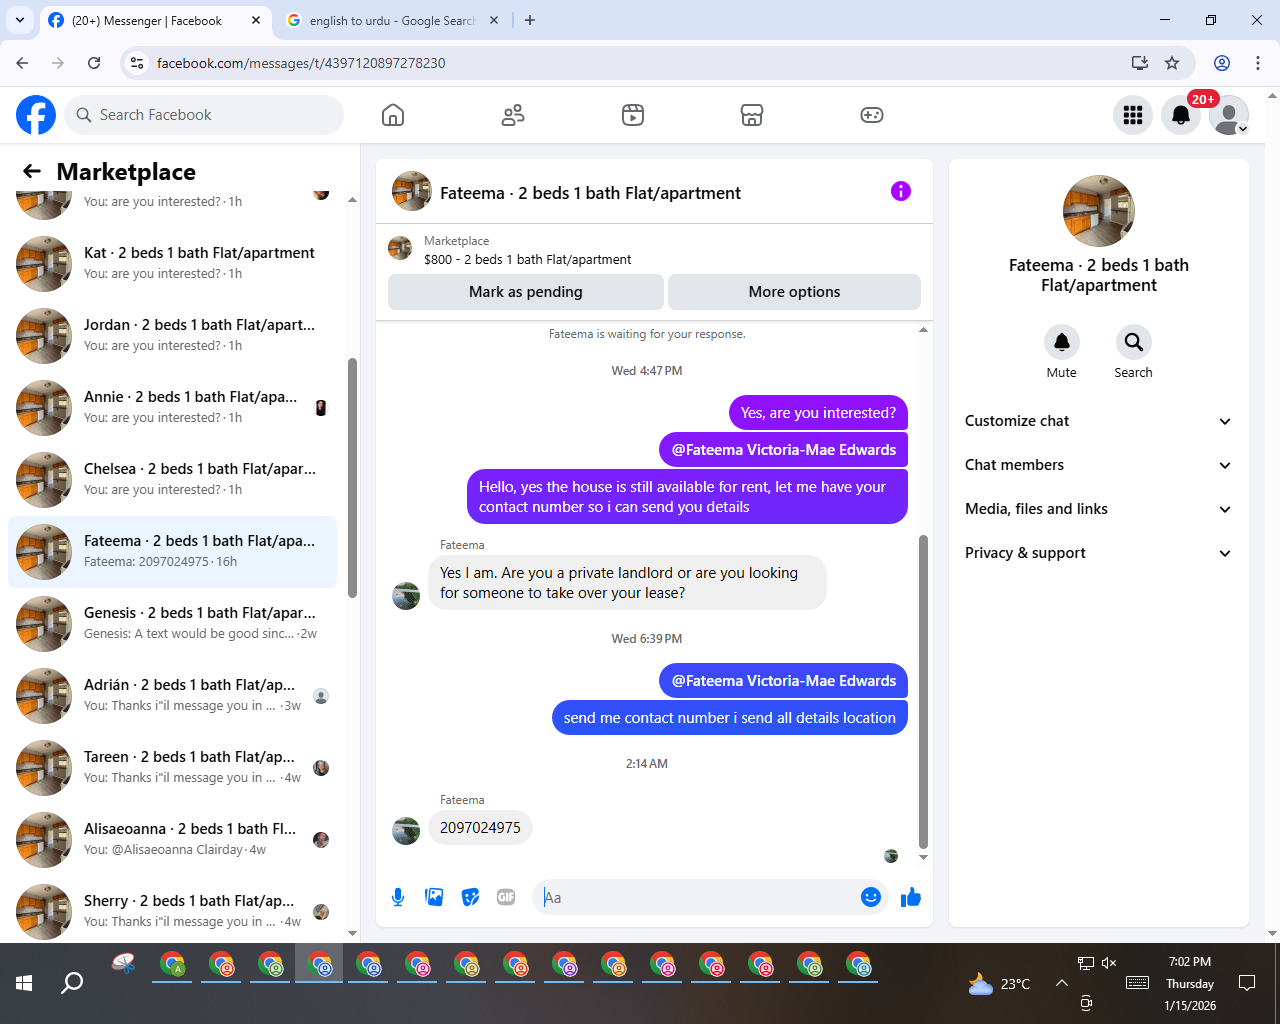Screen dimensions: 1280x1024
Task: Click the More options button
Action: [794, 292]
